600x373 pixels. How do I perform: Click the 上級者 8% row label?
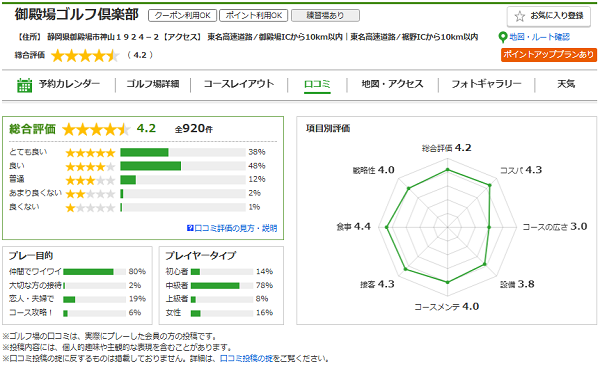pyautogui.click(x=177, y=299)
